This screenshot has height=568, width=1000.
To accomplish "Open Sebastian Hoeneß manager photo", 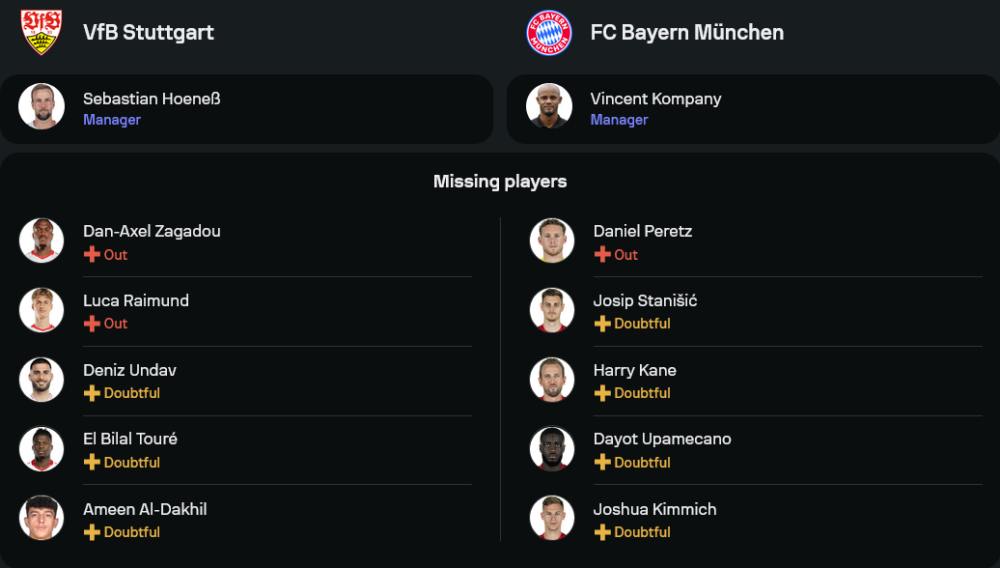I will pos(41,106).
